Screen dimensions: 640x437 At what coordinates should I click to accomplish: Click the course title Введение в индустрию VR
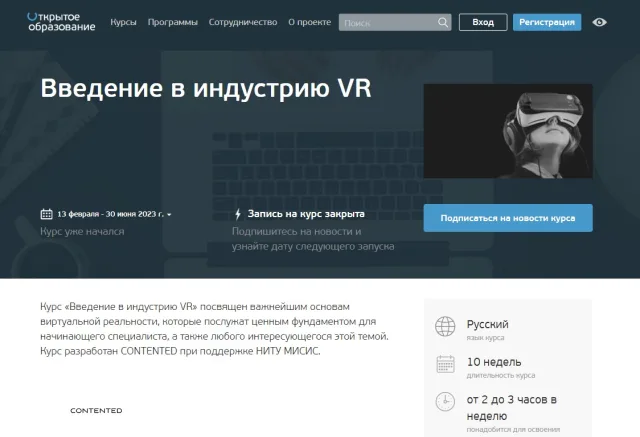(x=206, y=88)
